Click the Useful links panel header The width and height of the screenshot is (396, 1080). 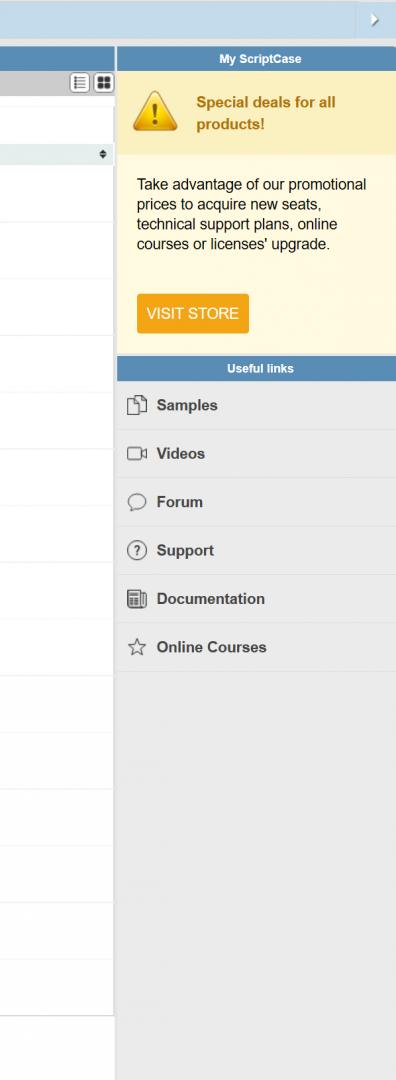click(x=256, y=368)
